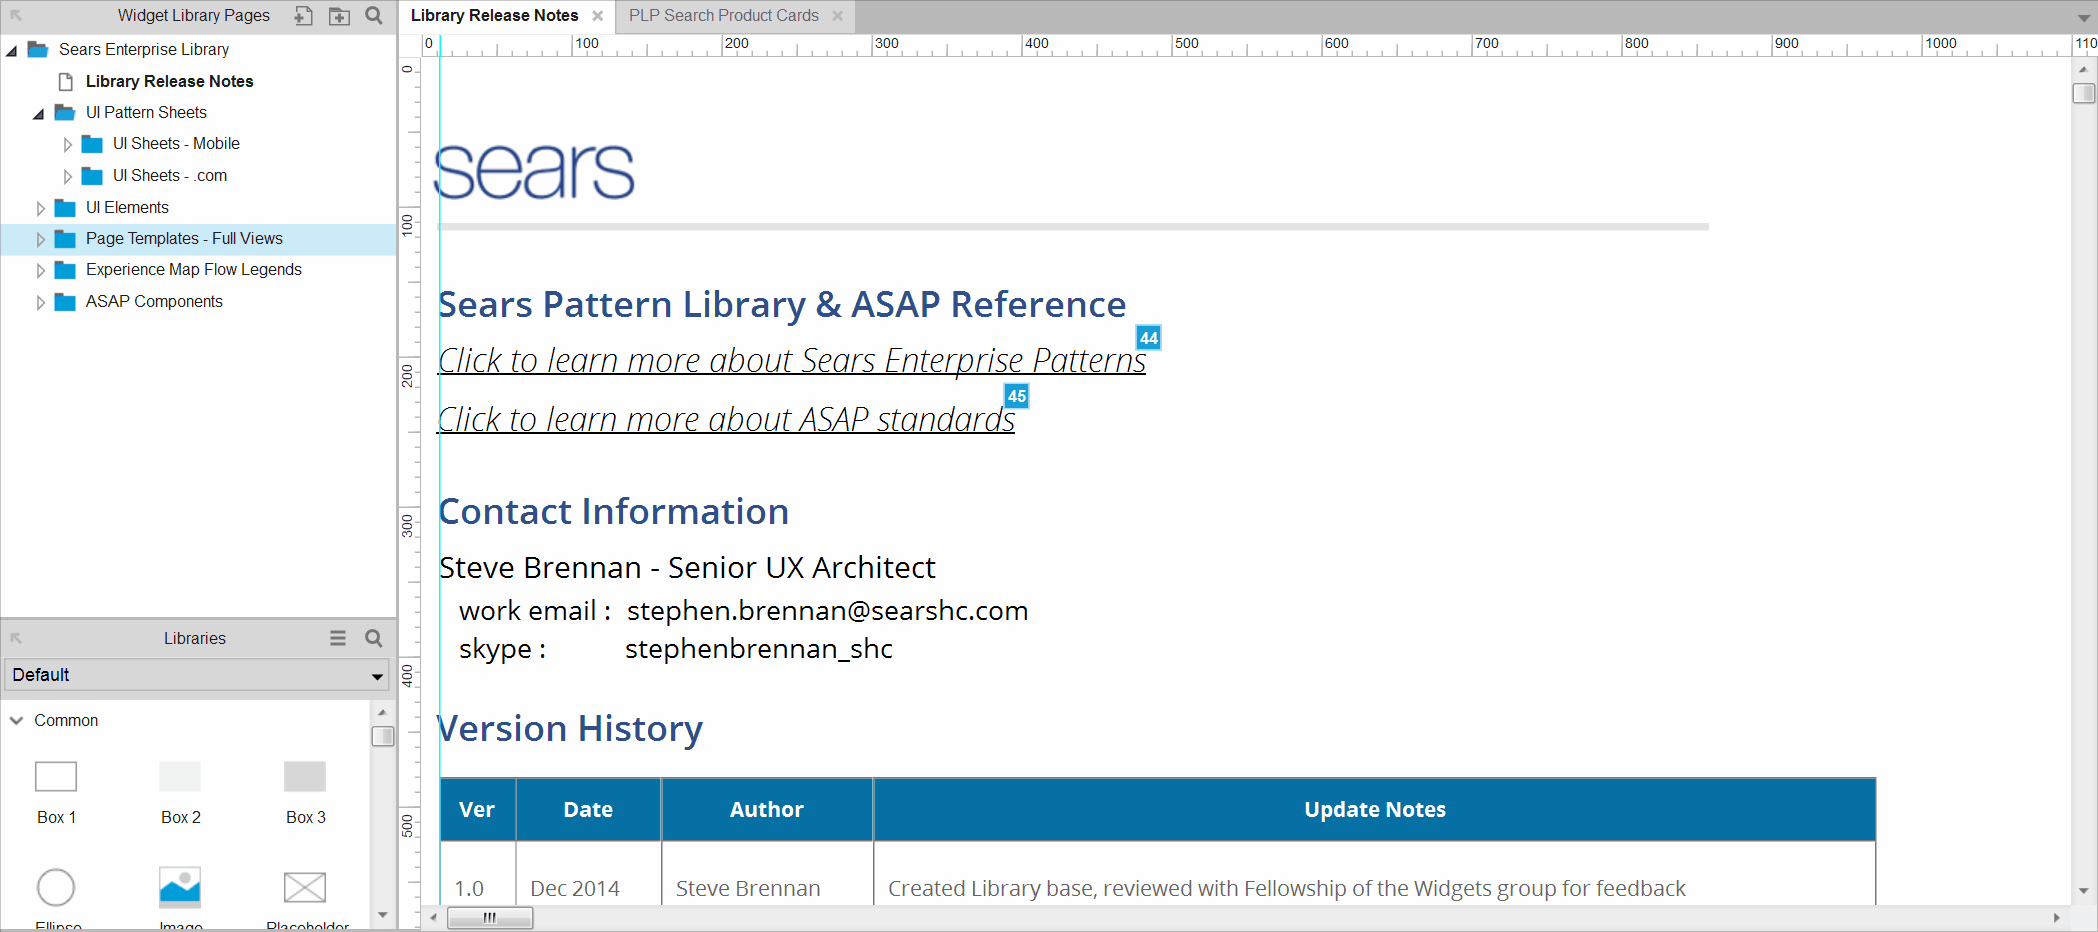Click footnote marker 45 on canvas
Viewport: 2098px width, 932px height.
(1017, 396)
